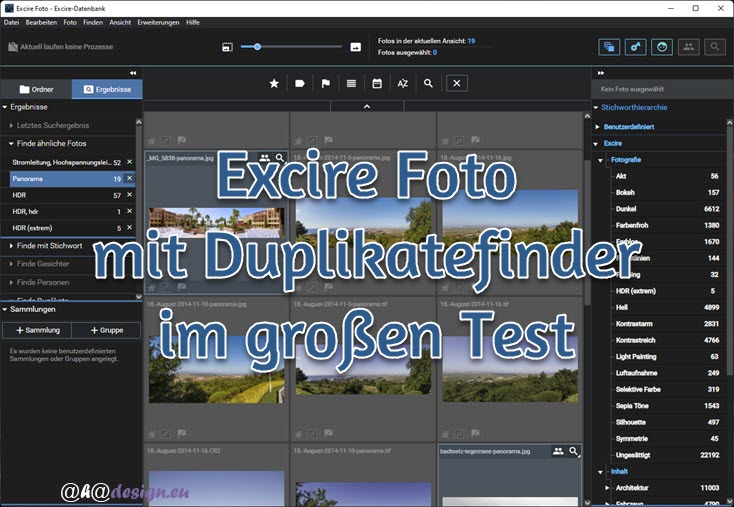Expand the Benutzerdefiniert keyword node
Viewport: 734px width, 507px height.
(x=598, y=127)
